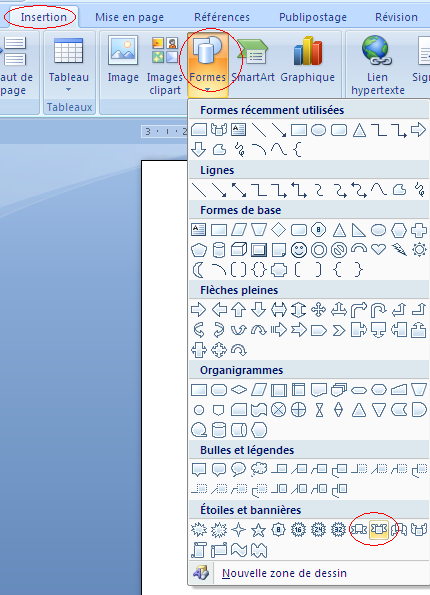Click the Graphique chart button

tap(307, 61)
